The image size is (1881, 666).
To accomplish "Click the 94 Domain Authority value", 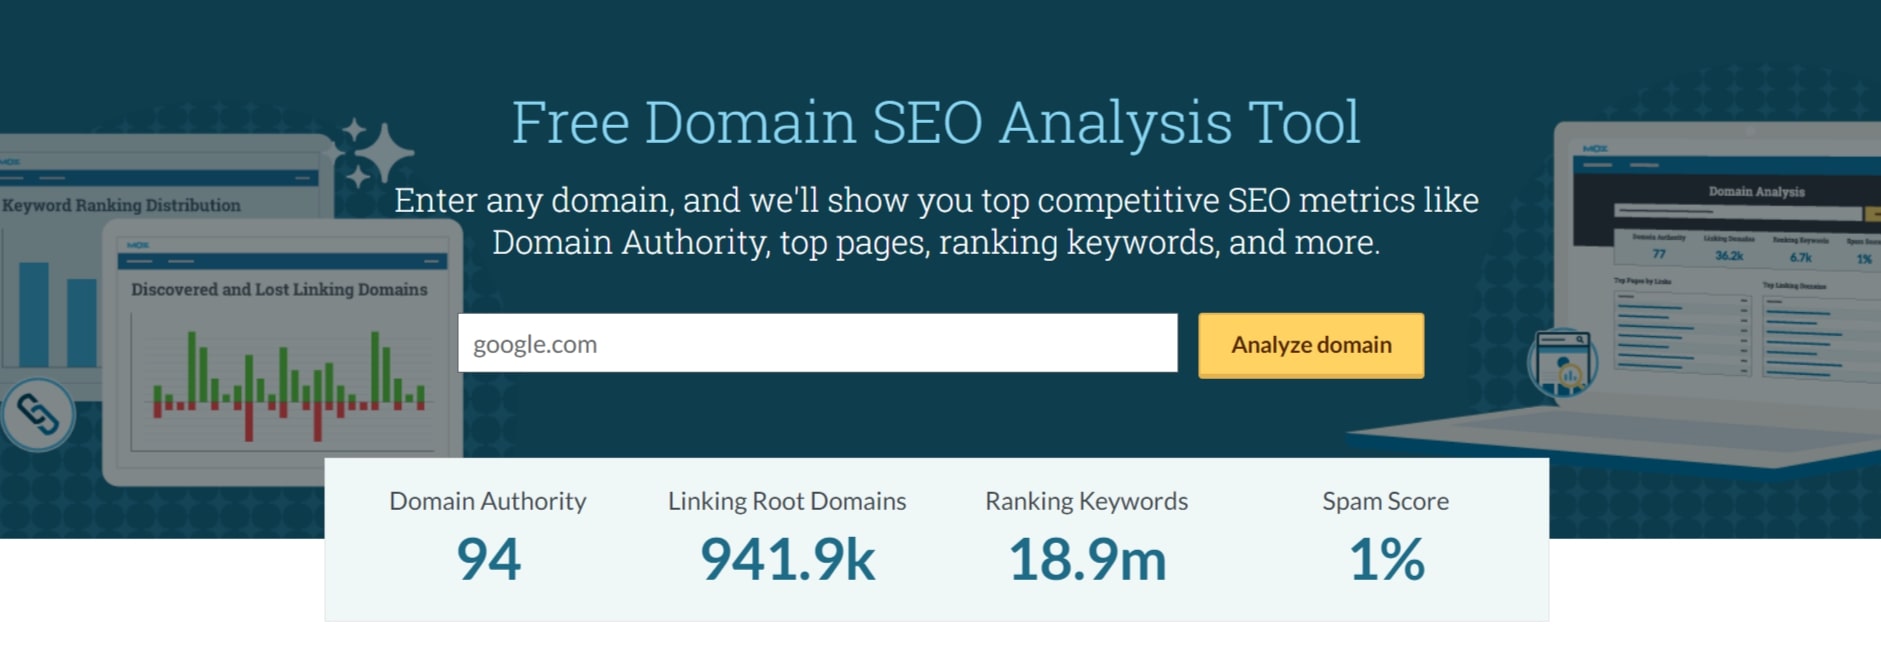I will point(488,559).
